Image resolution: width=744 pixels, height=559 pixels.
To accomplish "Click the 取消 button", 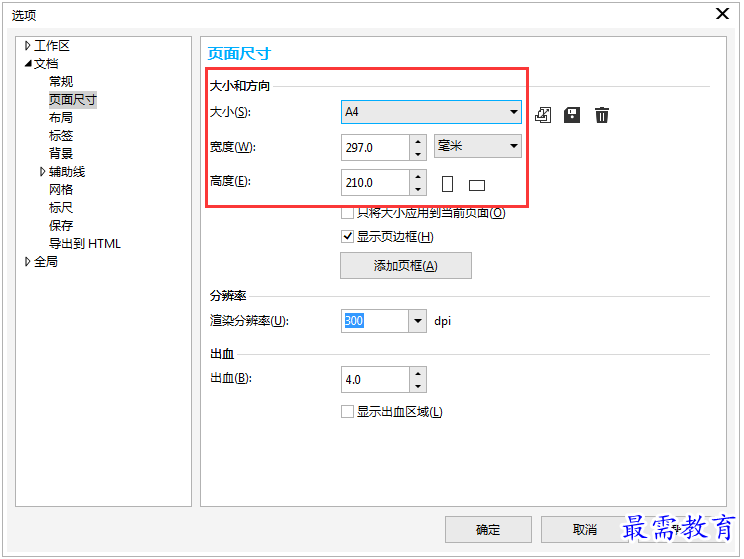I will coord(585,529).
